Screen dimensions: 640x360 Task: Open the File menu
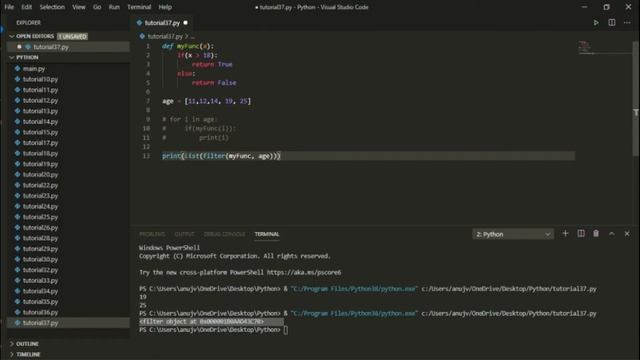click(9, 7)
